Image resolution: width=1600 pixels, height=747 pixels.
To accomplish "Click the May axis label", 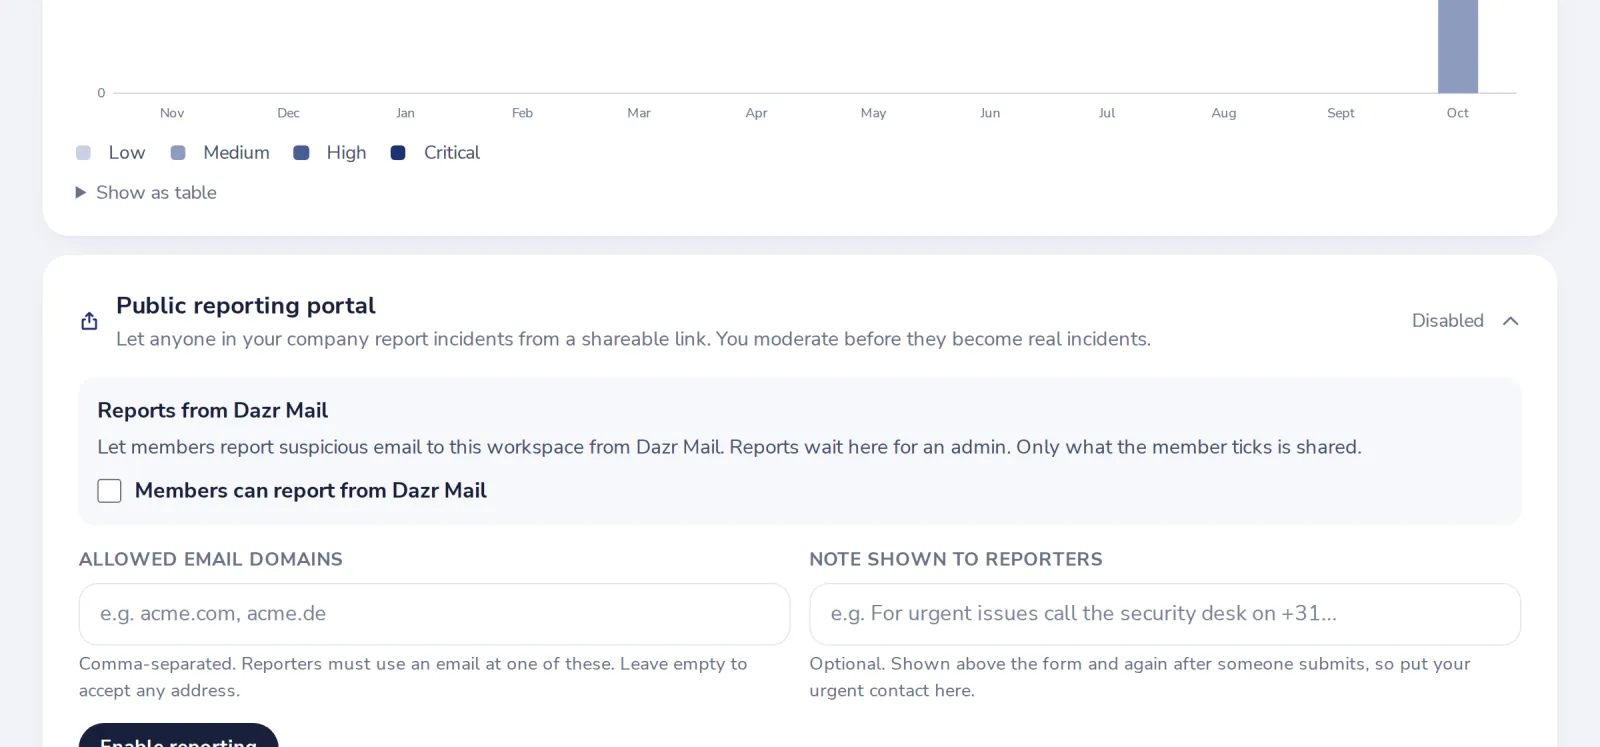I will (x=873, y=113).
